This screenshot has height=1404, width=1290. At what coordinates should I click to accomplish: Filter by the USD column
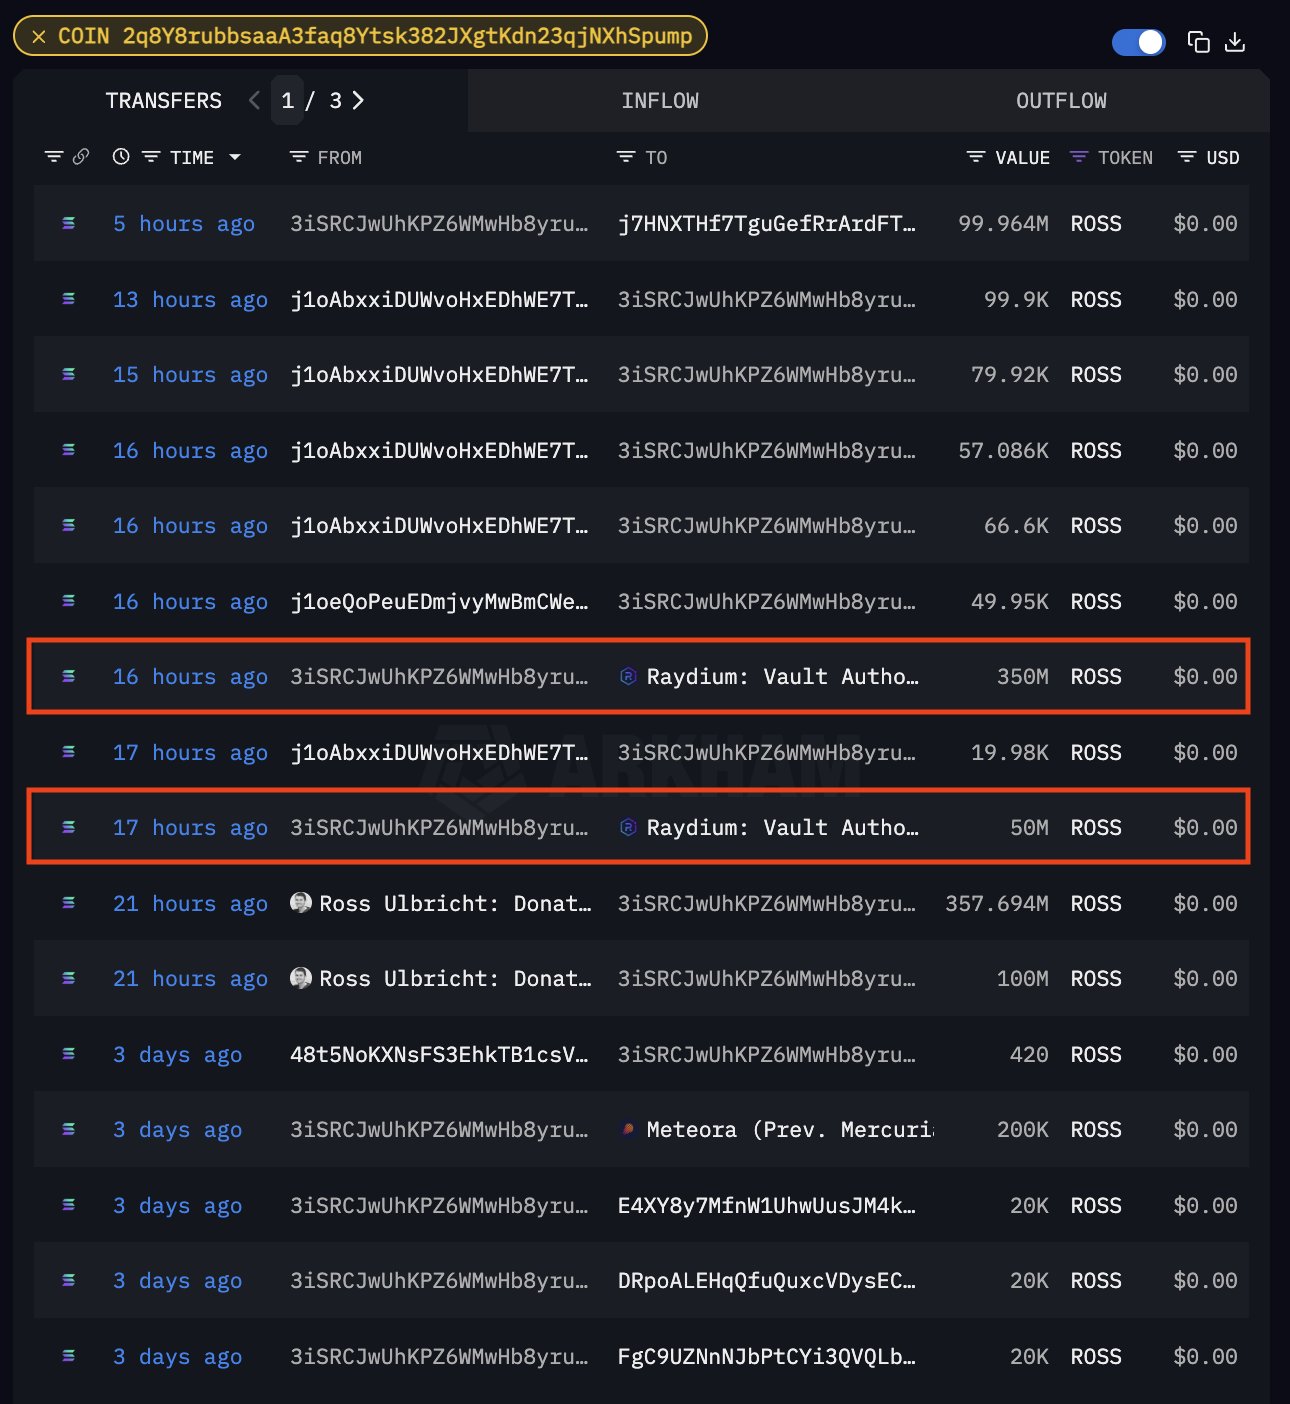pos(1187,157)
